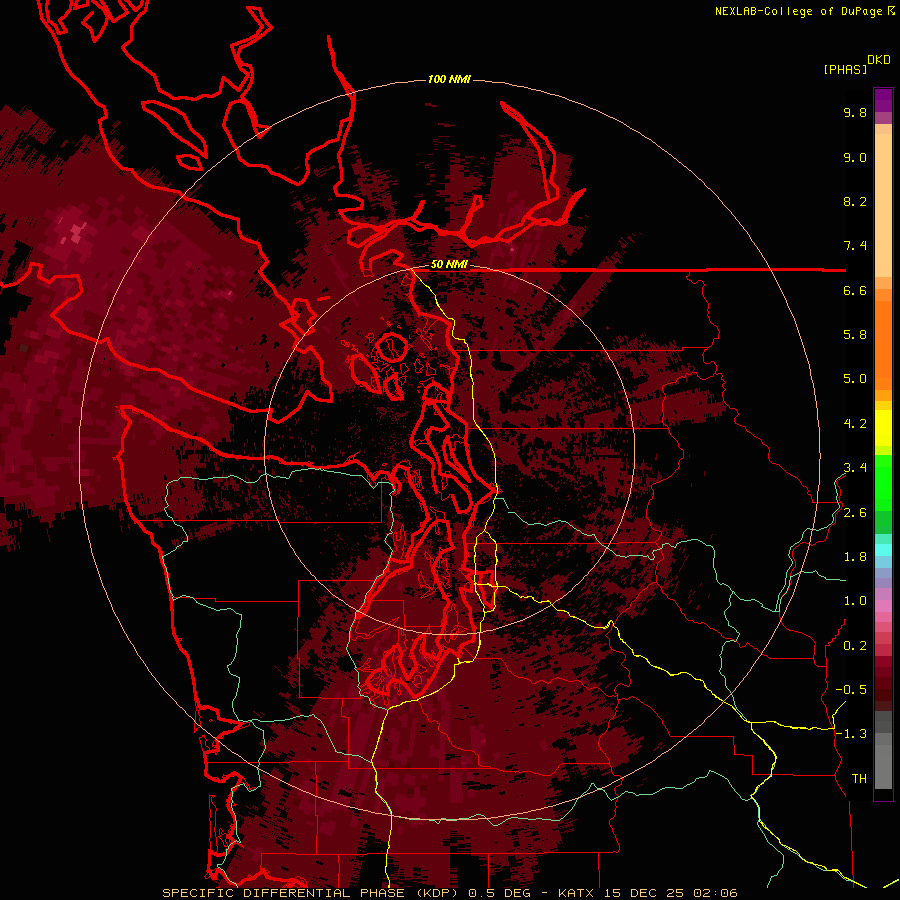Click the [PHAS] label above the color scale
The image size is (900, 900).
[x=845, y=69]
